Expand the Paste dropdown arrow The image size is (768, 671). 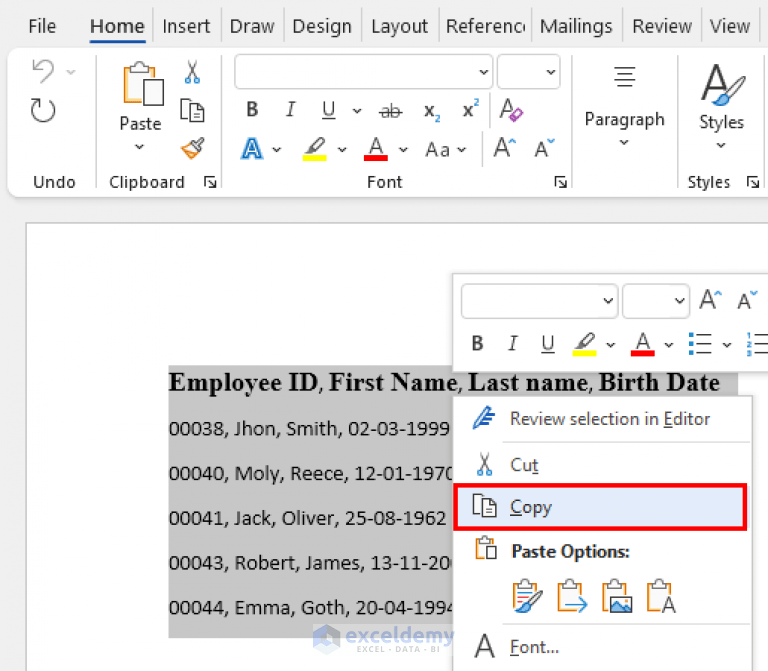pyautogui.click(x=140, y=146)
